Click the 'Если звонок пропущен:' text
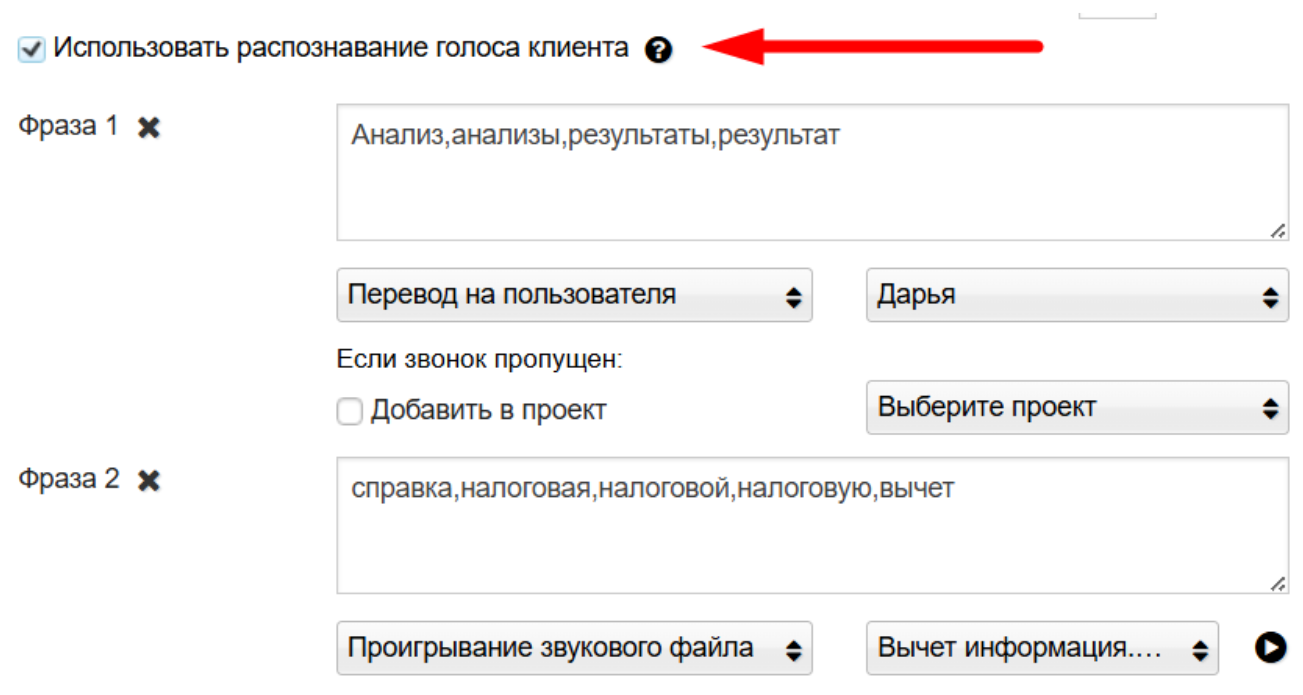The height and width of the screenshot is (695, 1303). [480, 359]
